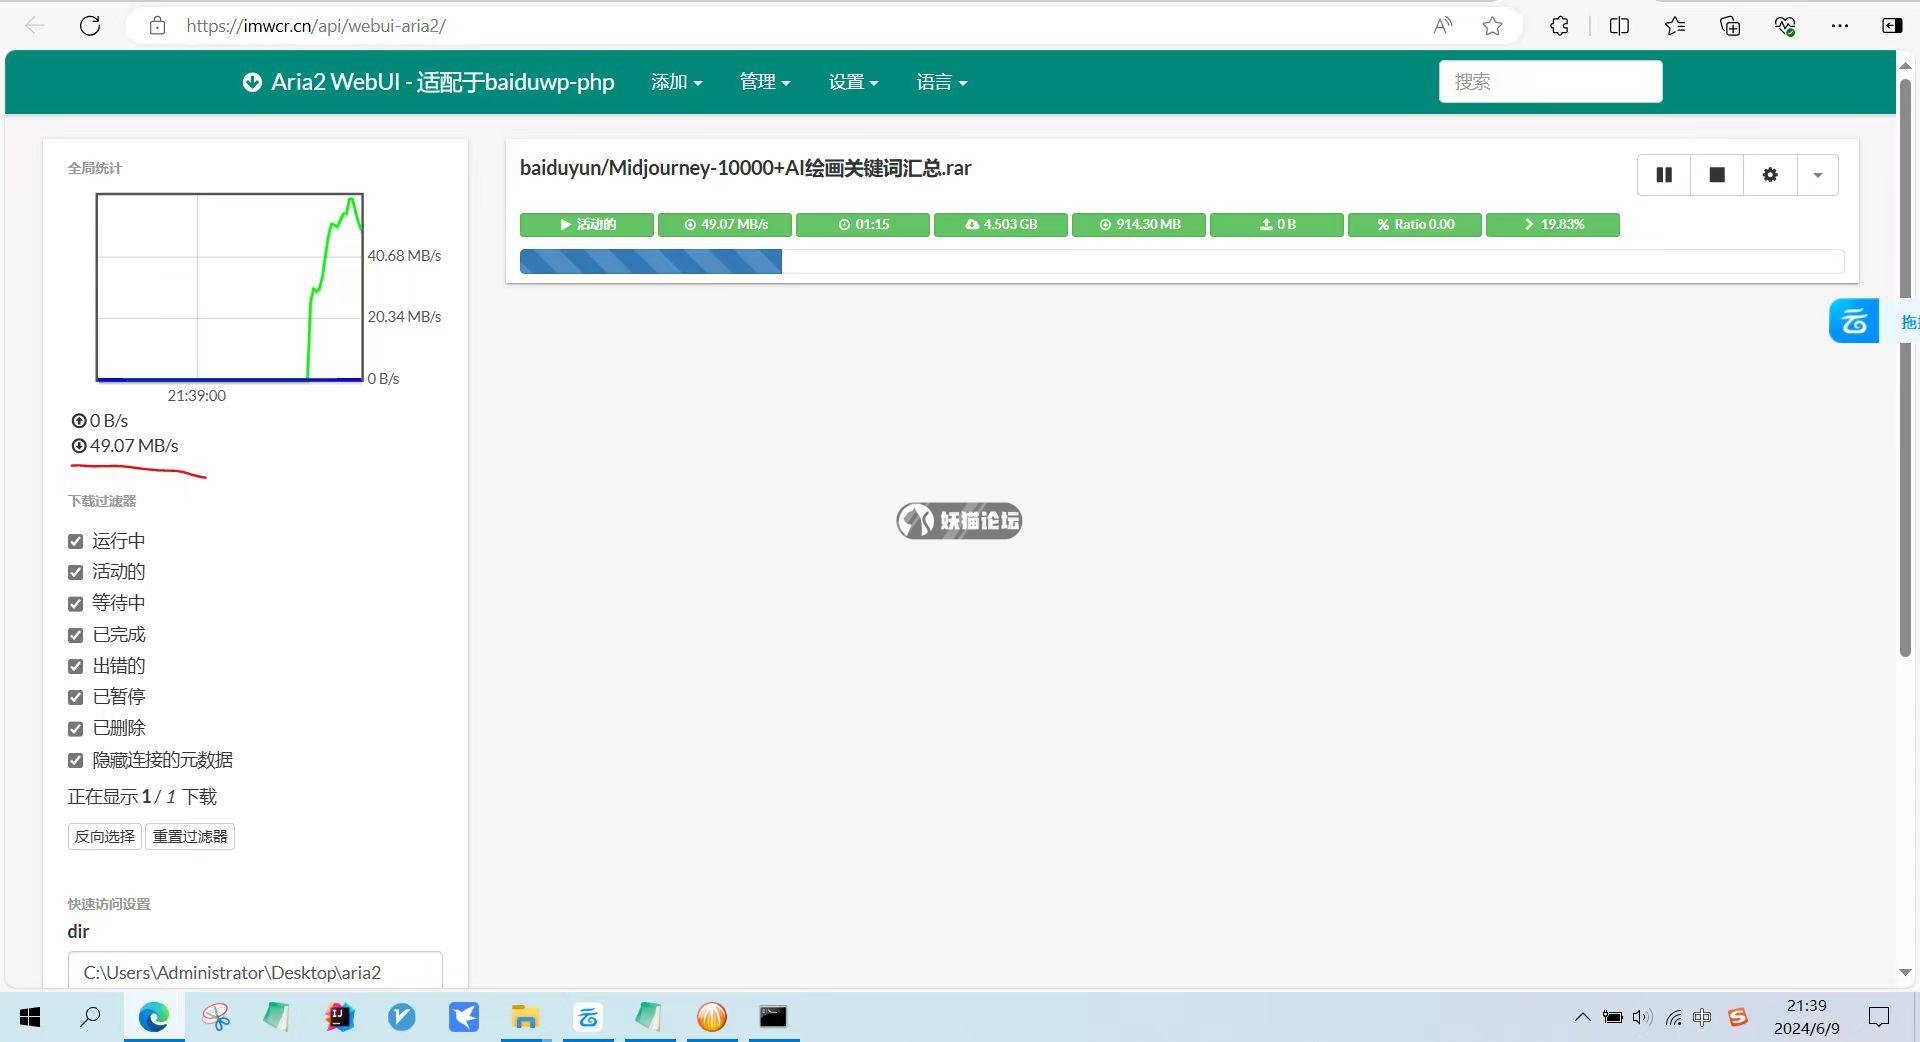1920x1042 pixels.
Task: Uncheck the 已删除 filter
Action: pyautogui.click(x=75, y=728)
